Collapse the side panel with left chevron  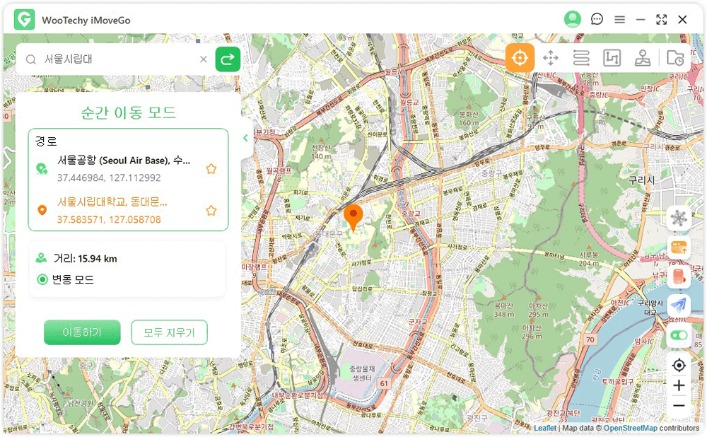click(x=245, y=138)
